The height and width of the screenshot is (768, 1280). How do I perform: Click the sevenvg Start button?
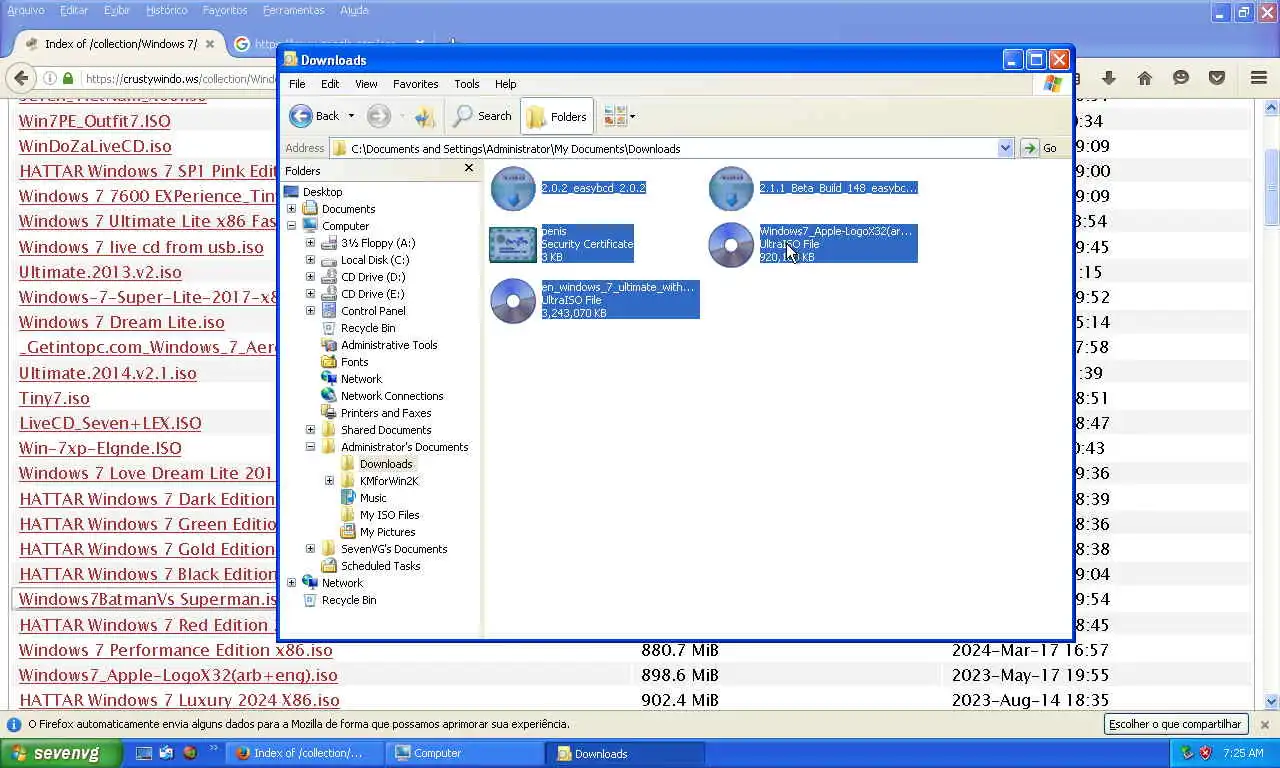(60, 753)
